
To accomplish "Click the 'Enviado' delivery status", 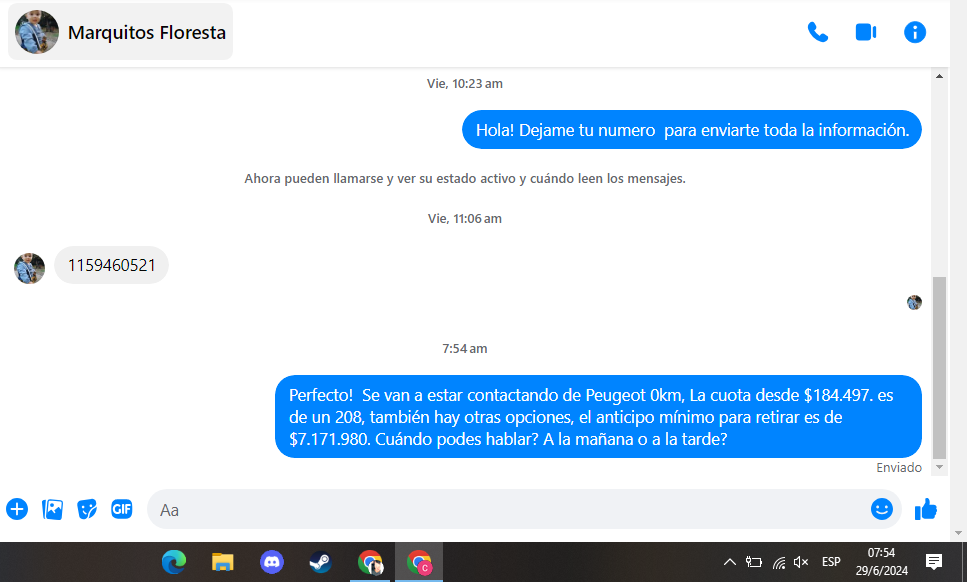I will click(x=899, y=468).
